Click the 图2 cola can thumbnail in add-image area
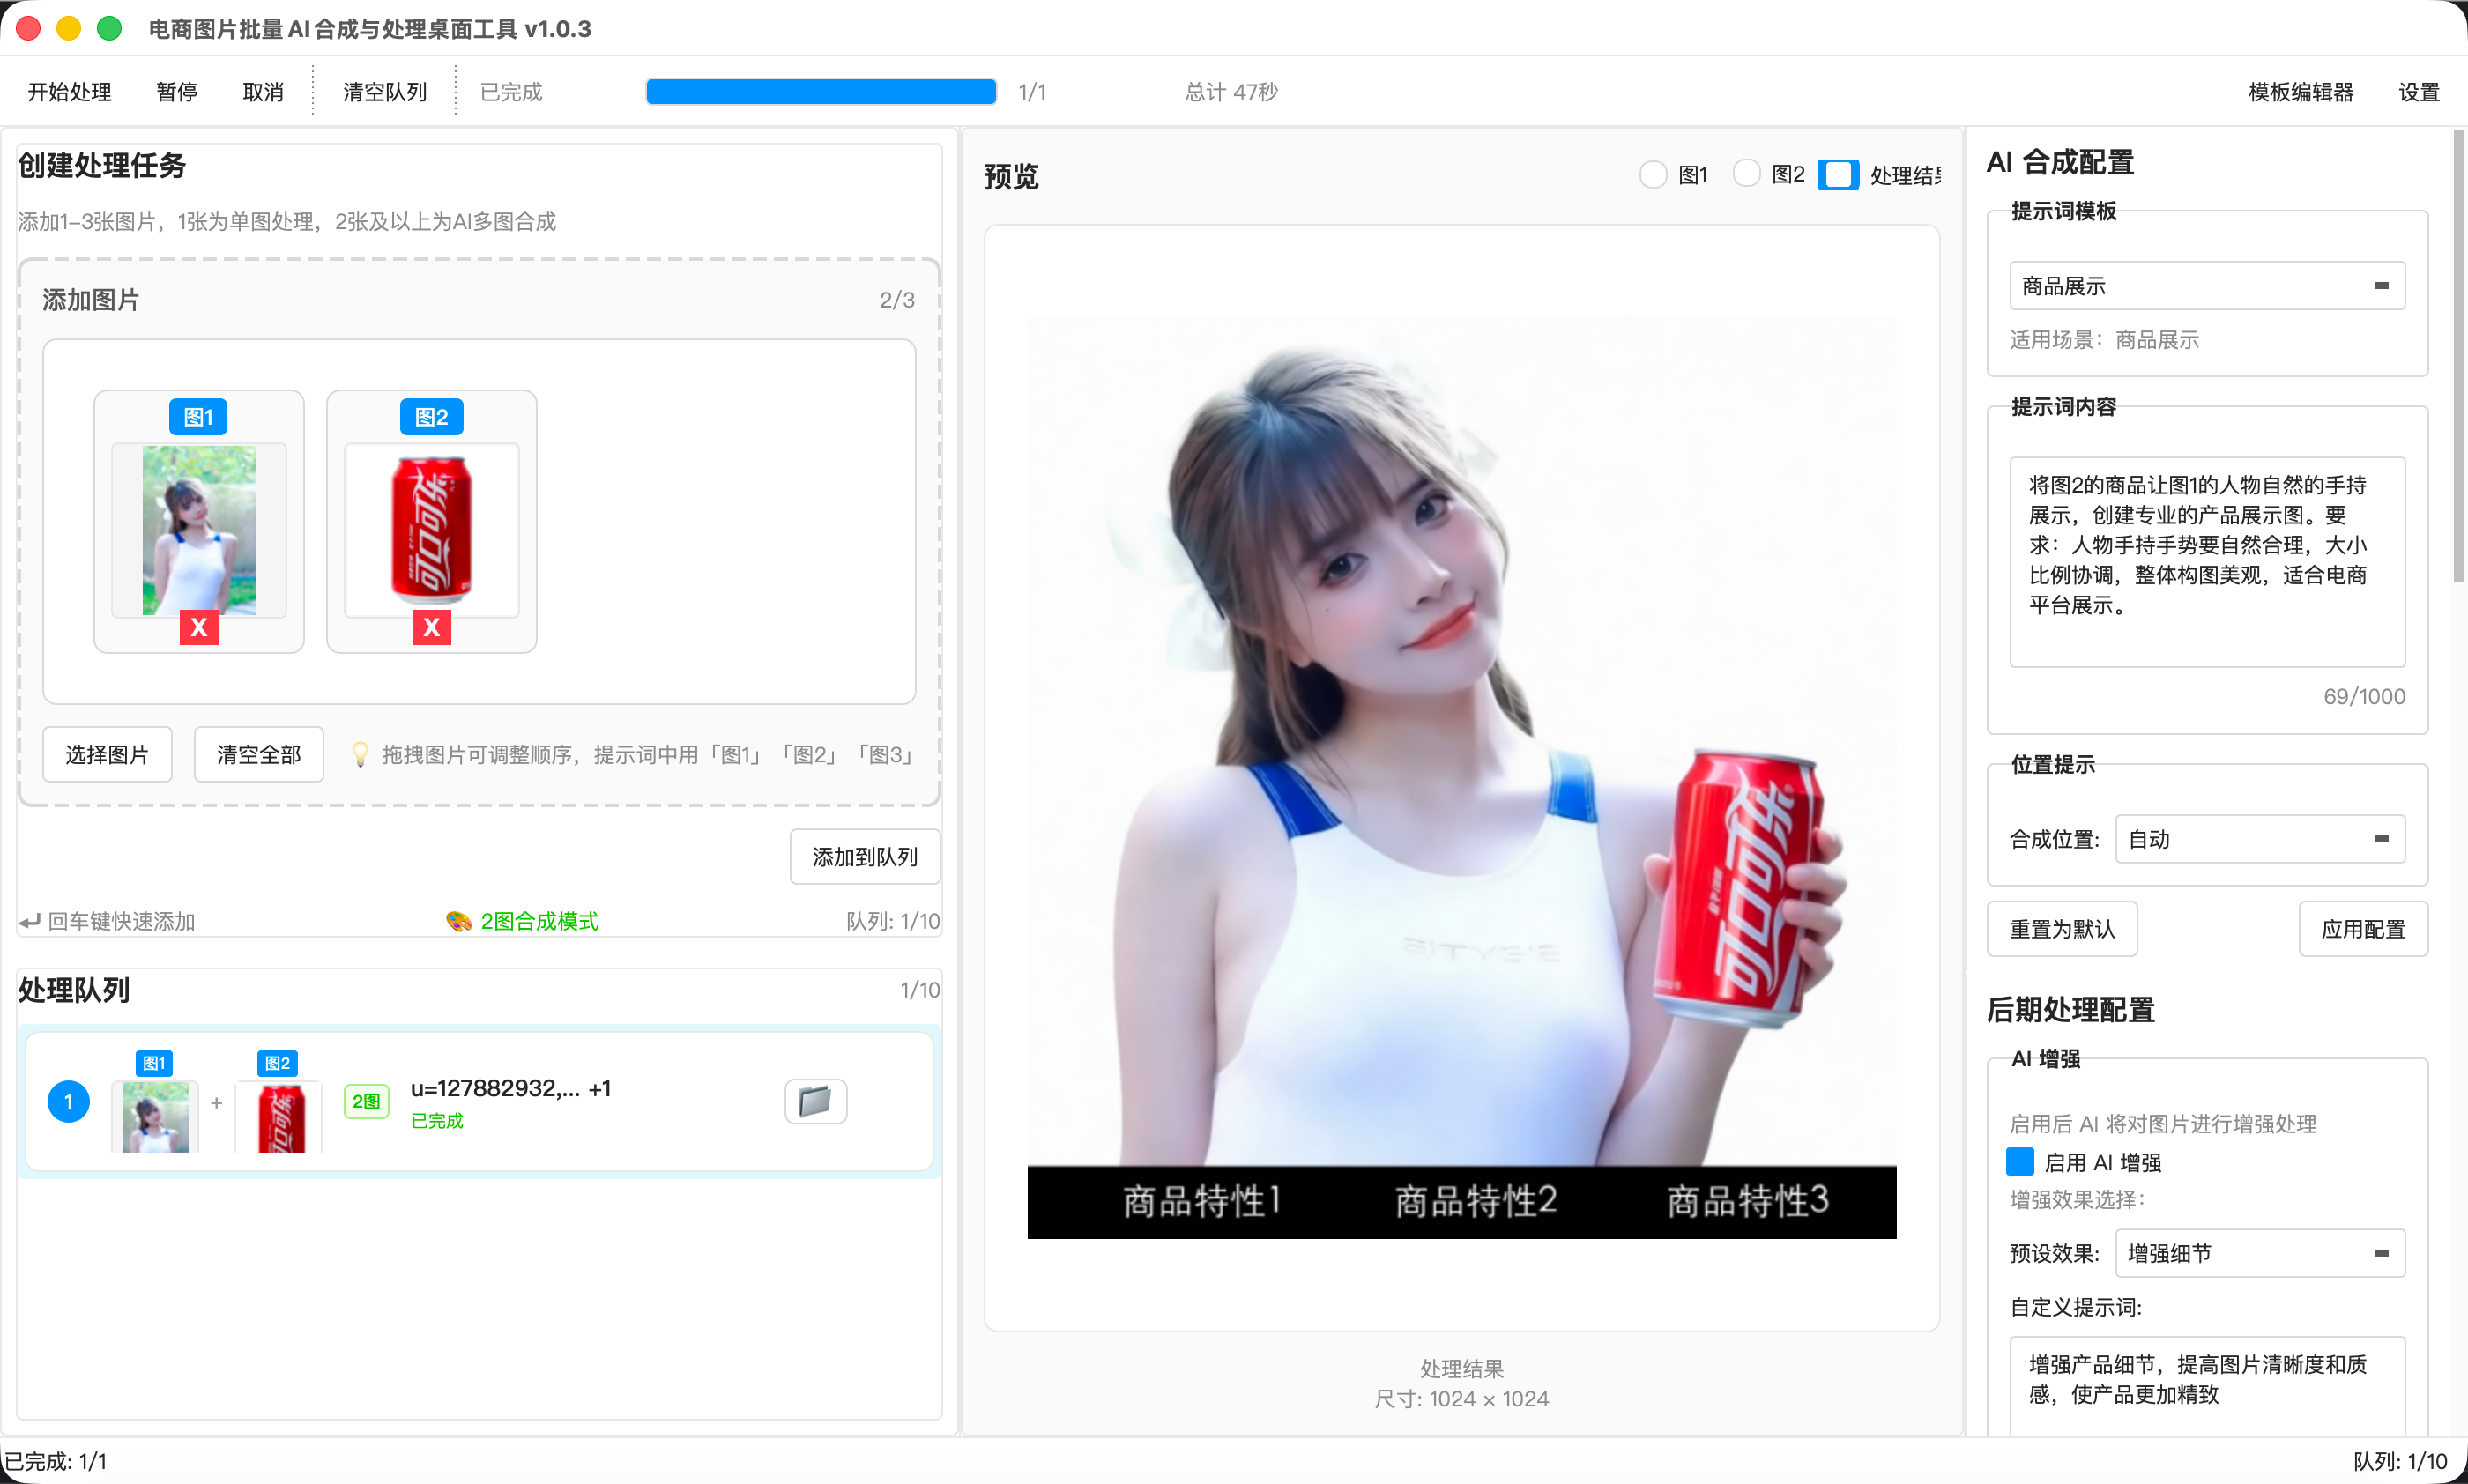Screen dimensions: 2468x1484 (x=432, y=530)
